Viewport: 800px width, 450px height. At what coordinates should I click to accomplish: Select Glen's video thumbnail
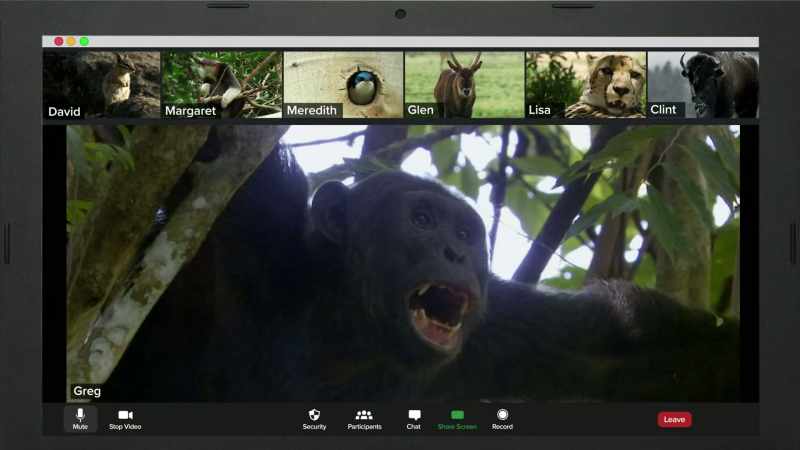click(464, 85)
